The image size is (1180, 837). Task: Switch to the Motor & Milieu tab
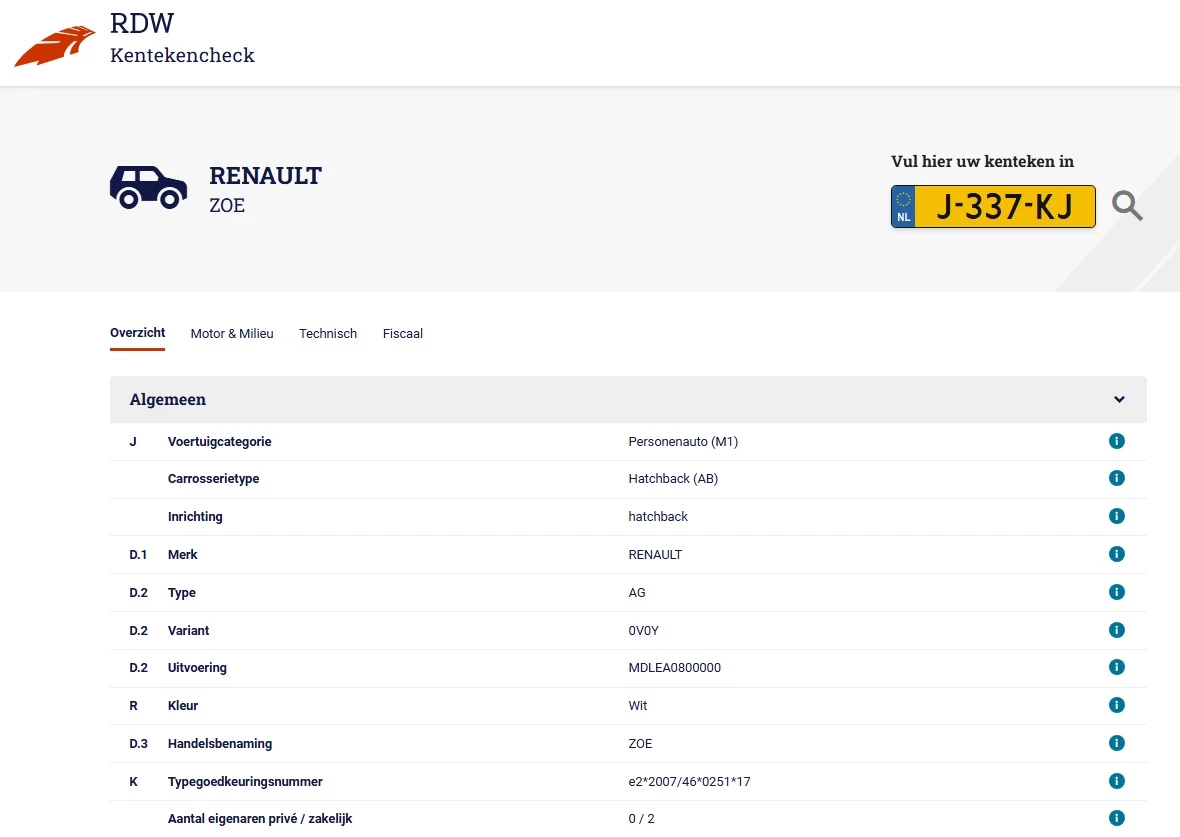[232, 333]
